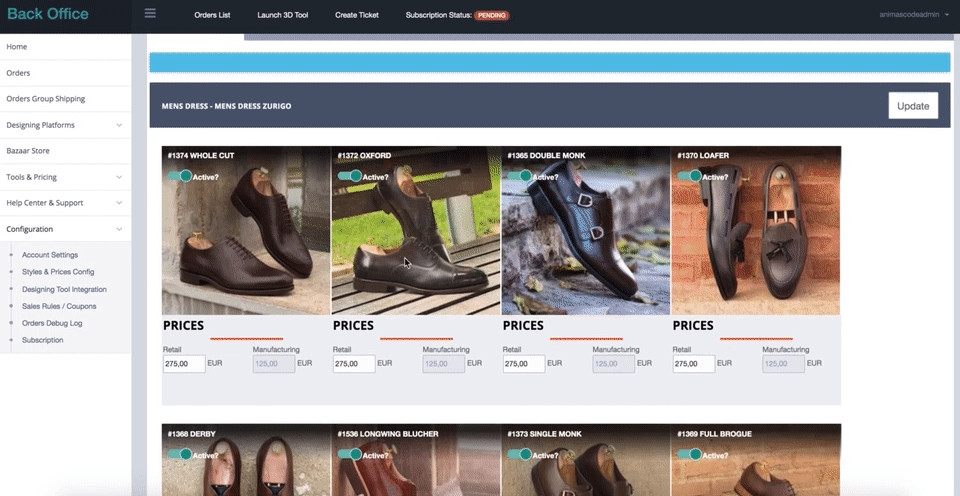Select Launch 3D Tool in top bar
The width and height of the screenshot is (960, 496).
click(x=283, y=15)
